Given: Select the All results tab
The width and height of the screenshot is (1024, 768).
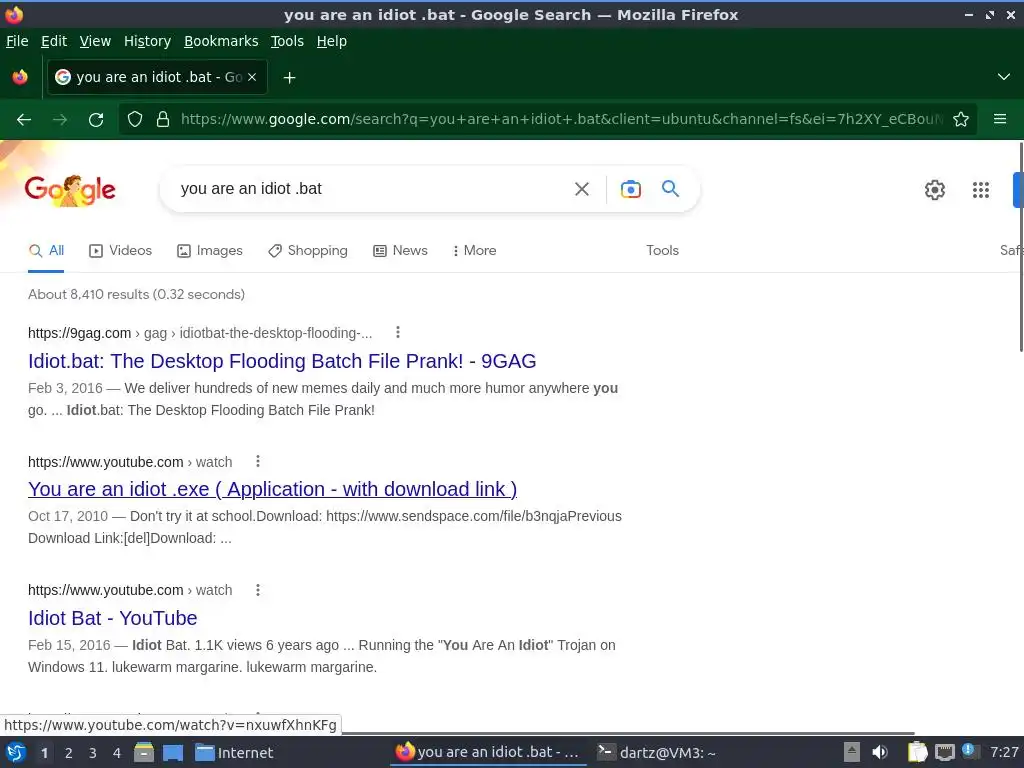Looking at the screenshot, I should click(x=46, y=251).
